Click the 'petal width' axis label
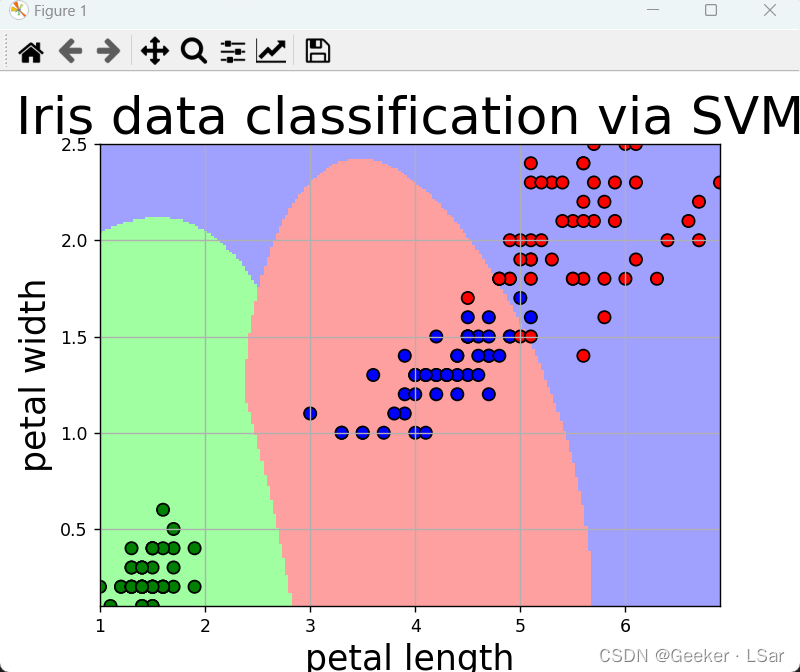The width and height of the screenshot is (800, 672). click(35, 375)
